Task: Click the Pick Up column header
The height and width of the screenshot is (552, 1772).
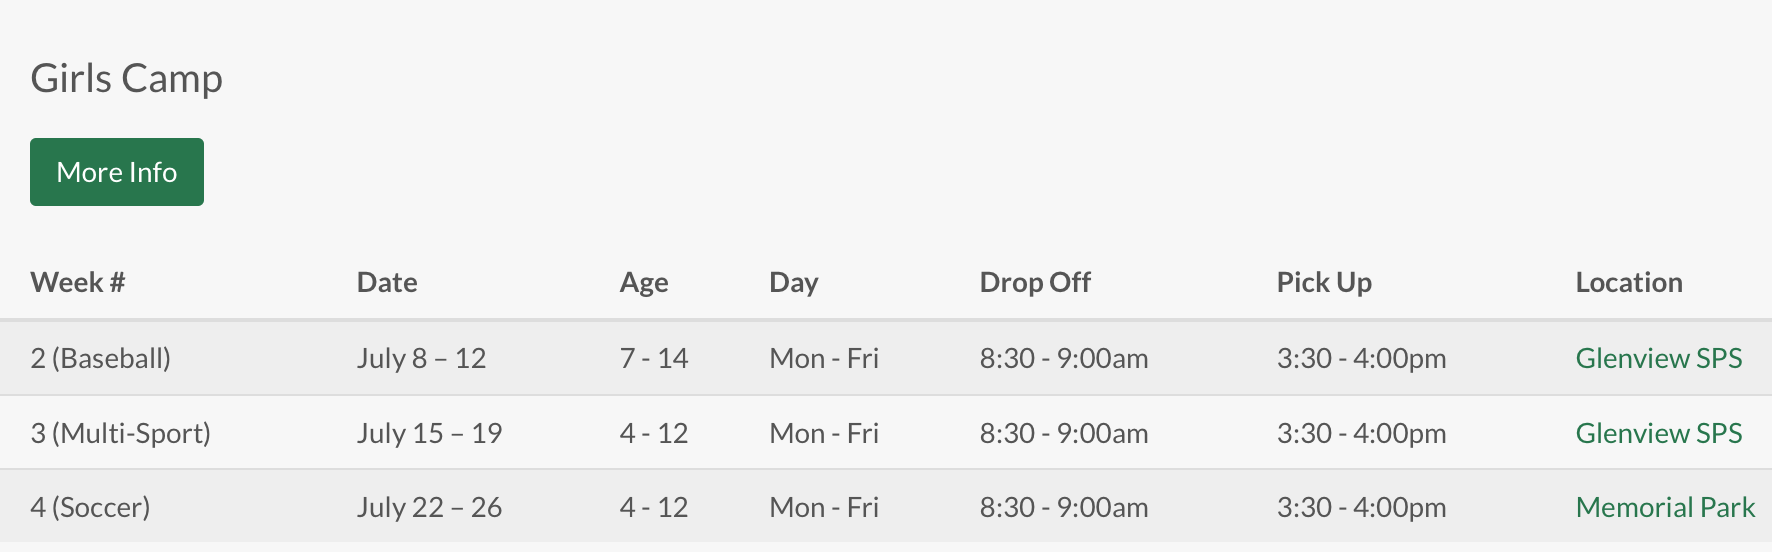Action: (x=1324, y=282)
